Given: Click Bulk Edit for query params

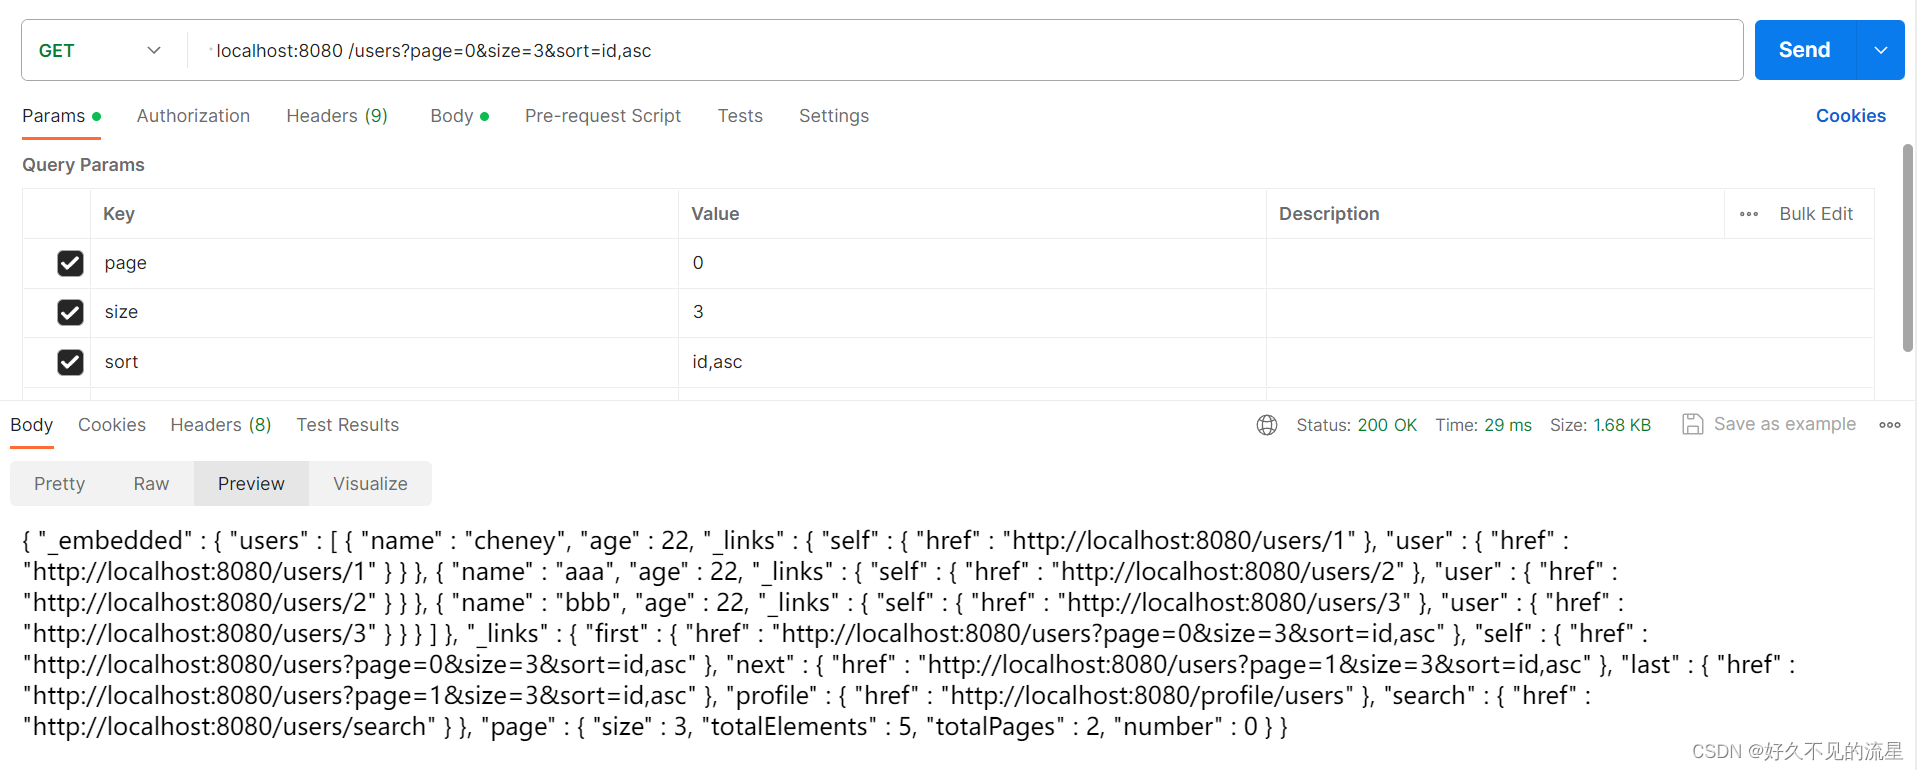Looking at the screenshot, I should (x=1816, y=214).
